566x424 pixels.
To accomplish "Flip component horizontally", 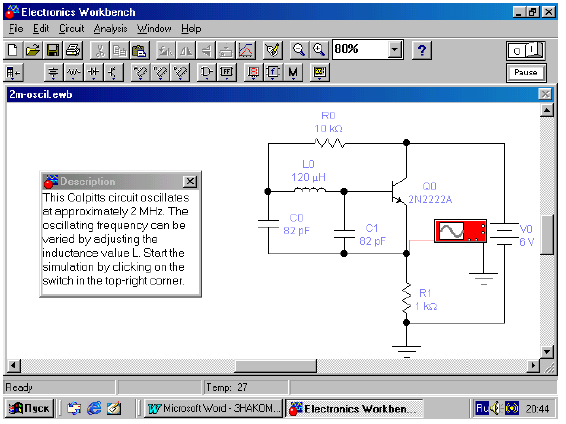I will [x=186, y=50].
